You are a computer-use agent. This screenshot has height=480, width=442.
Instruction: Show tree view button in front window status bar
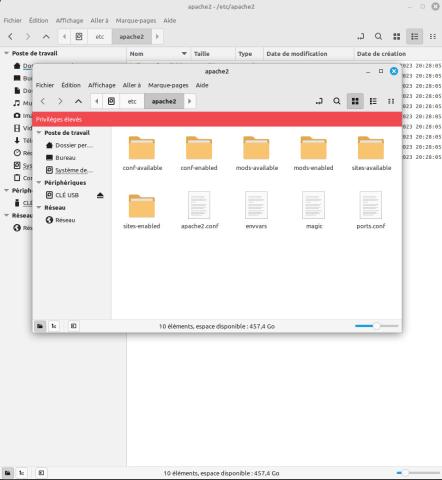54,326
